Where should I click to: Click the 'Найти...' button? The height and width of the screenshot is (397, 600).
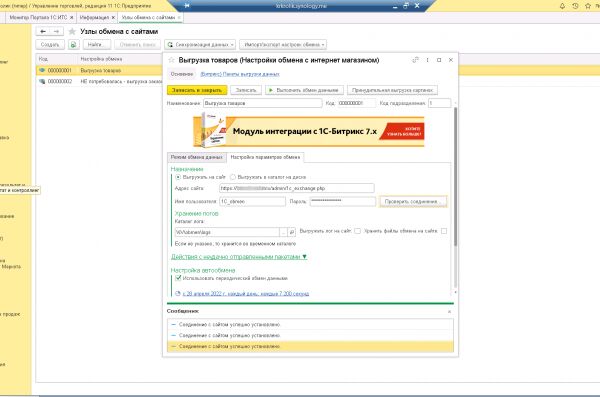pos(97,45)
